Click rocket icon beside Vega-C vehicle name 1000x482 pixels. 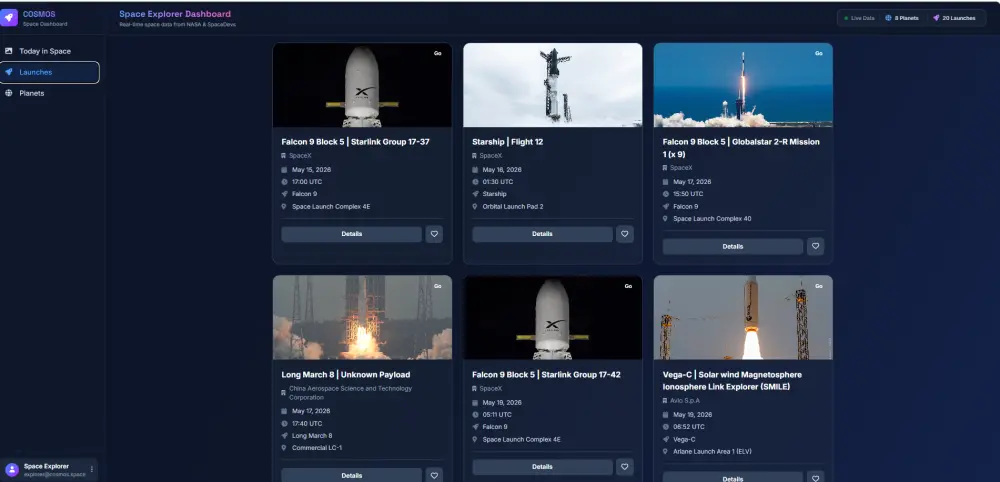click(665, 439)
